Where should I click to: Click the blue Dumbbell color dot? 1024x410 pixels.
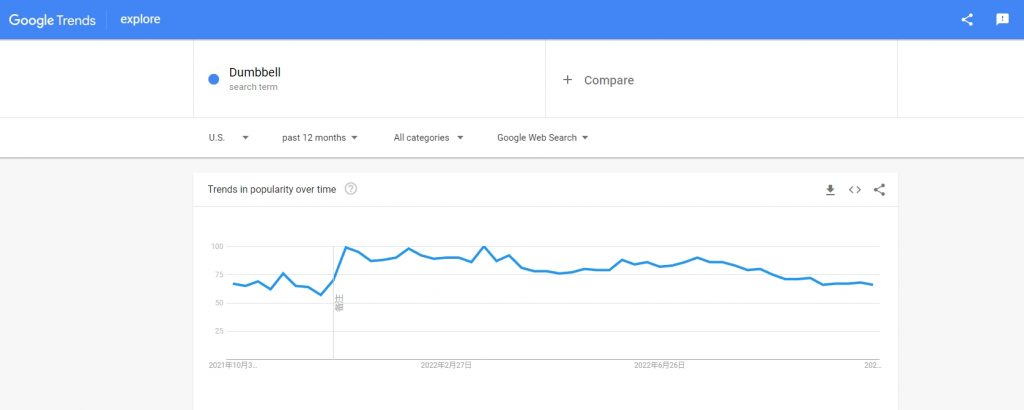[214, 80]
